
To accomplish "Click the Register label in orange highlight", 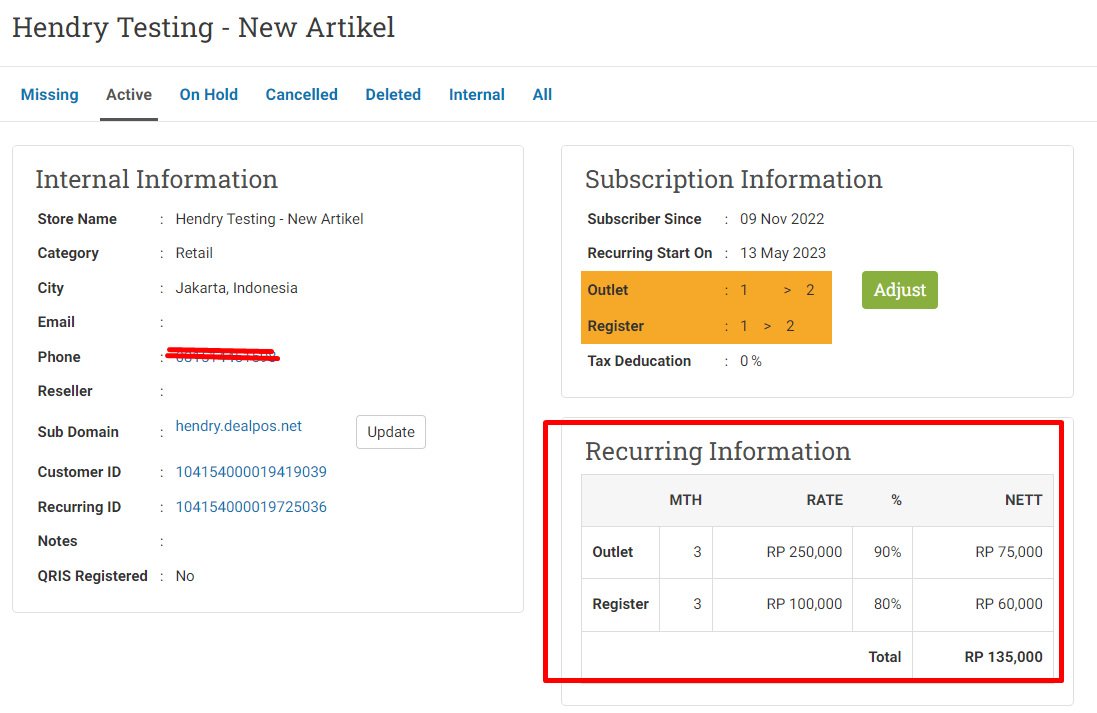I will pos(616,326).
